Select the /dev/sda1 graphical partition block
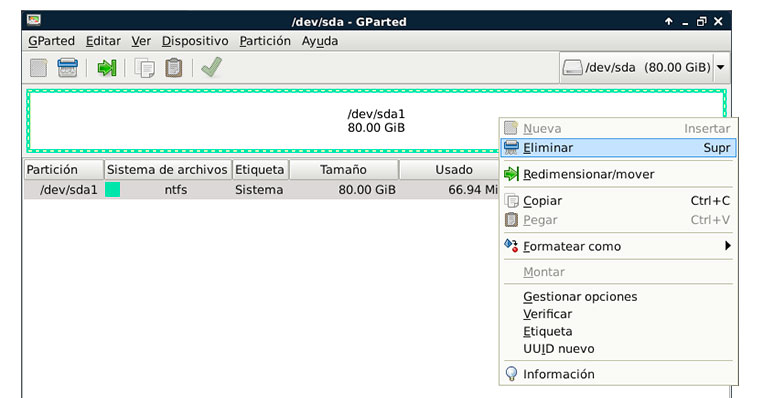Viewport: 760px width, 398px height. click(376, 121)
